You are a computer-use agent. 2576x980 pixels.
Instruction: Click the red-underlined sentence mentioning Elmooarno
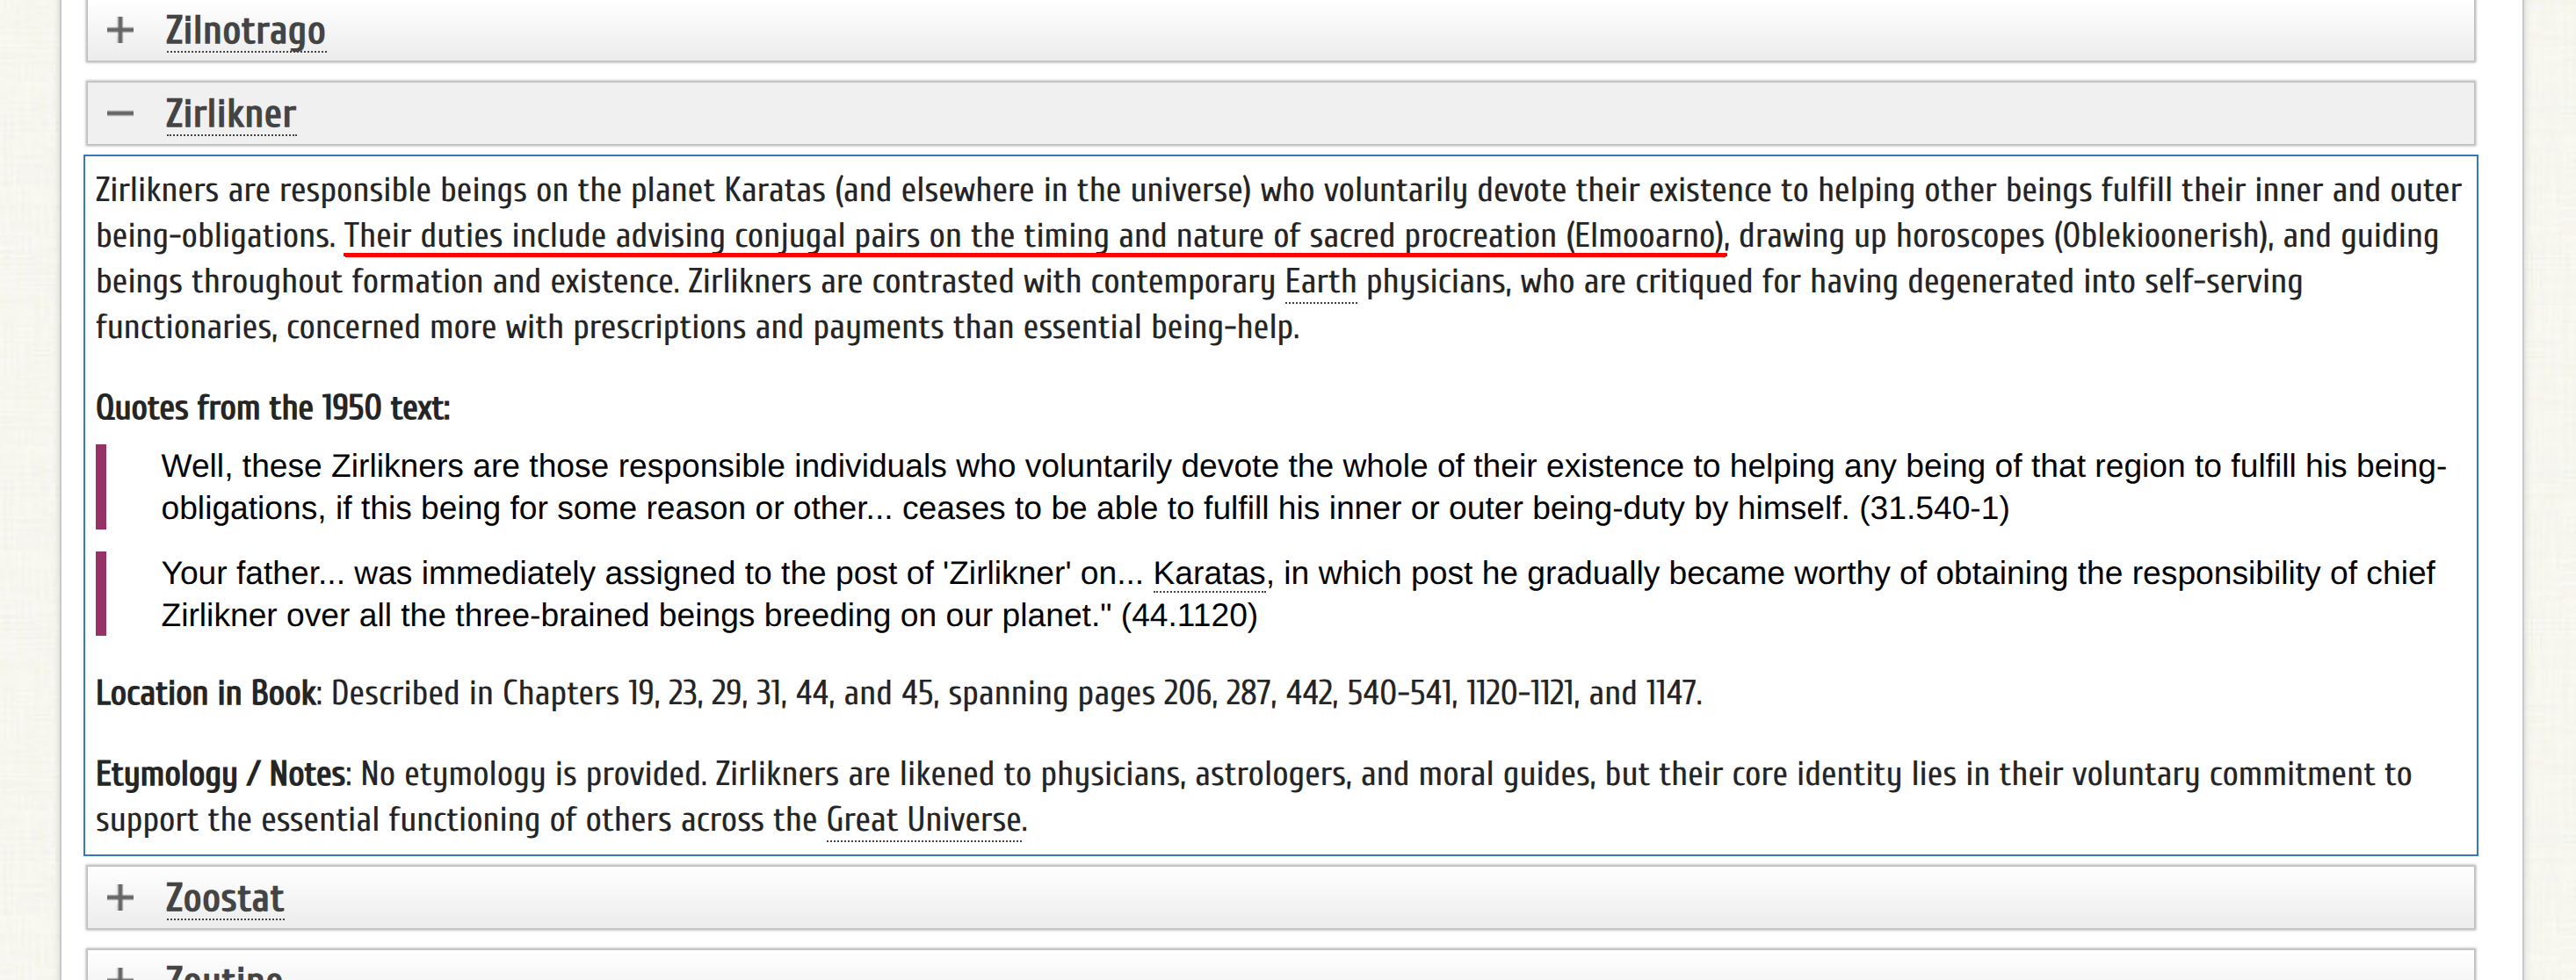[1035, 236]
